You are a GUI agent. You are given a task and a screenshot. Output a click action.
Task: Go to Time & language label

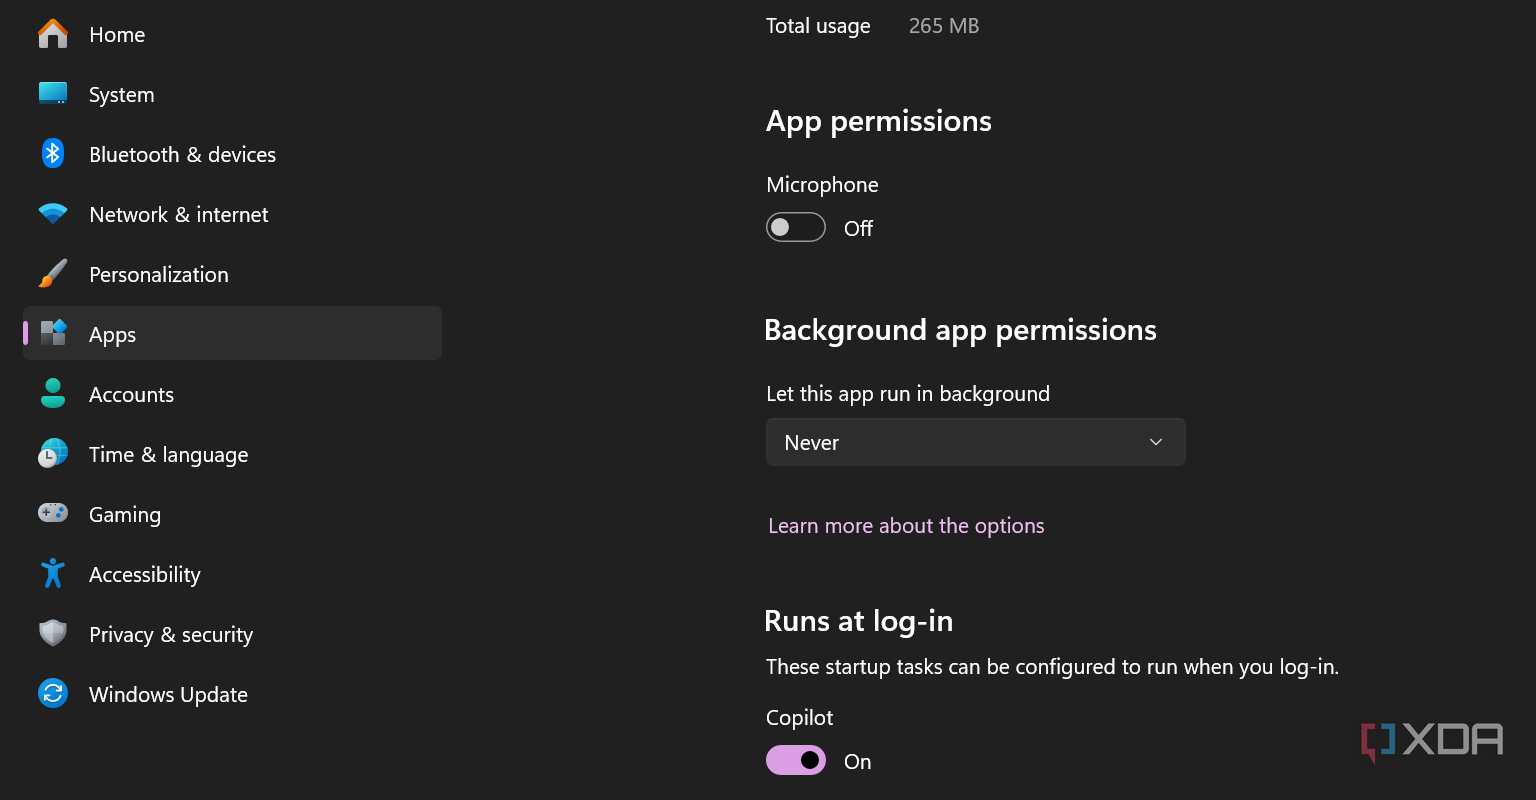pyautogui.click(x=169, y=455)
